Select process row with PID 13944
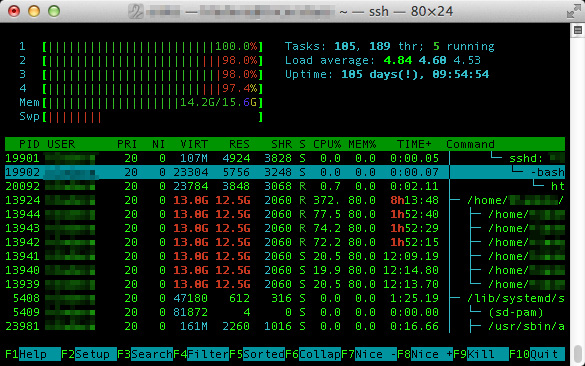Screen dimensions: 585x366 285,214
